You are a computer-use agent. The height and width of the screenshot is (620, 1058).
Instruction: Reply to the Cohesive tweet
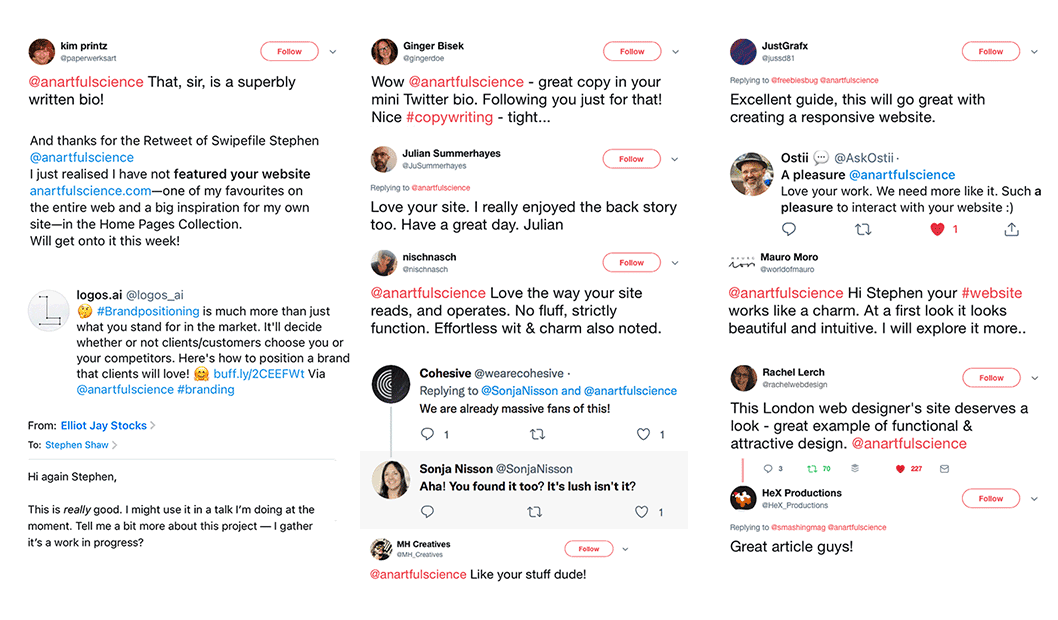(427, 434)
